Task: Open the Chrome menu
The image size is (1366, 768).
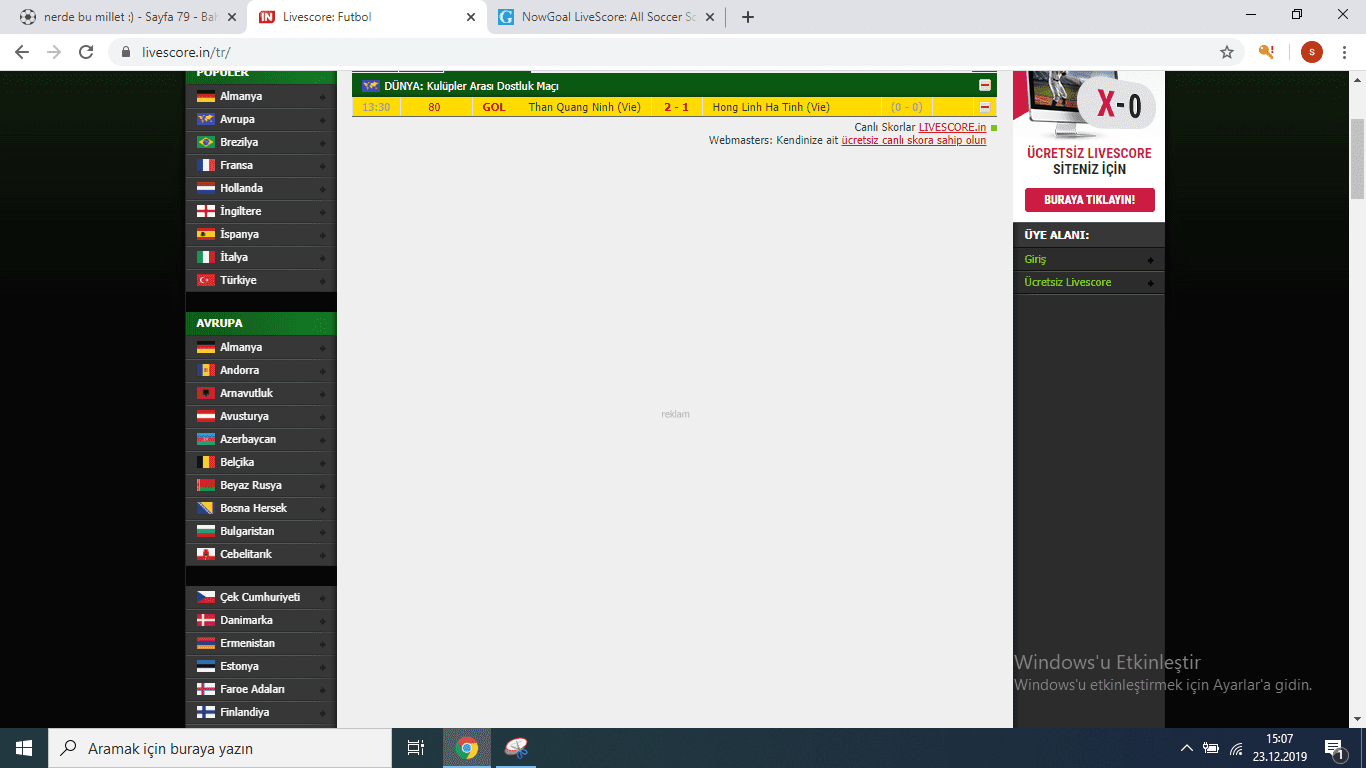Action: (1343, 52)
